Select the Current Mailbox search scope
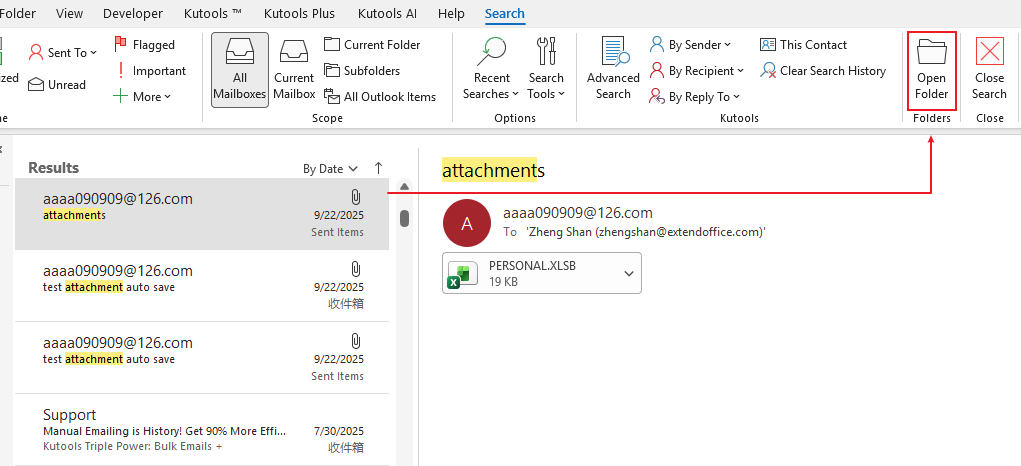1021x466 pixels. tap(294, 68)
